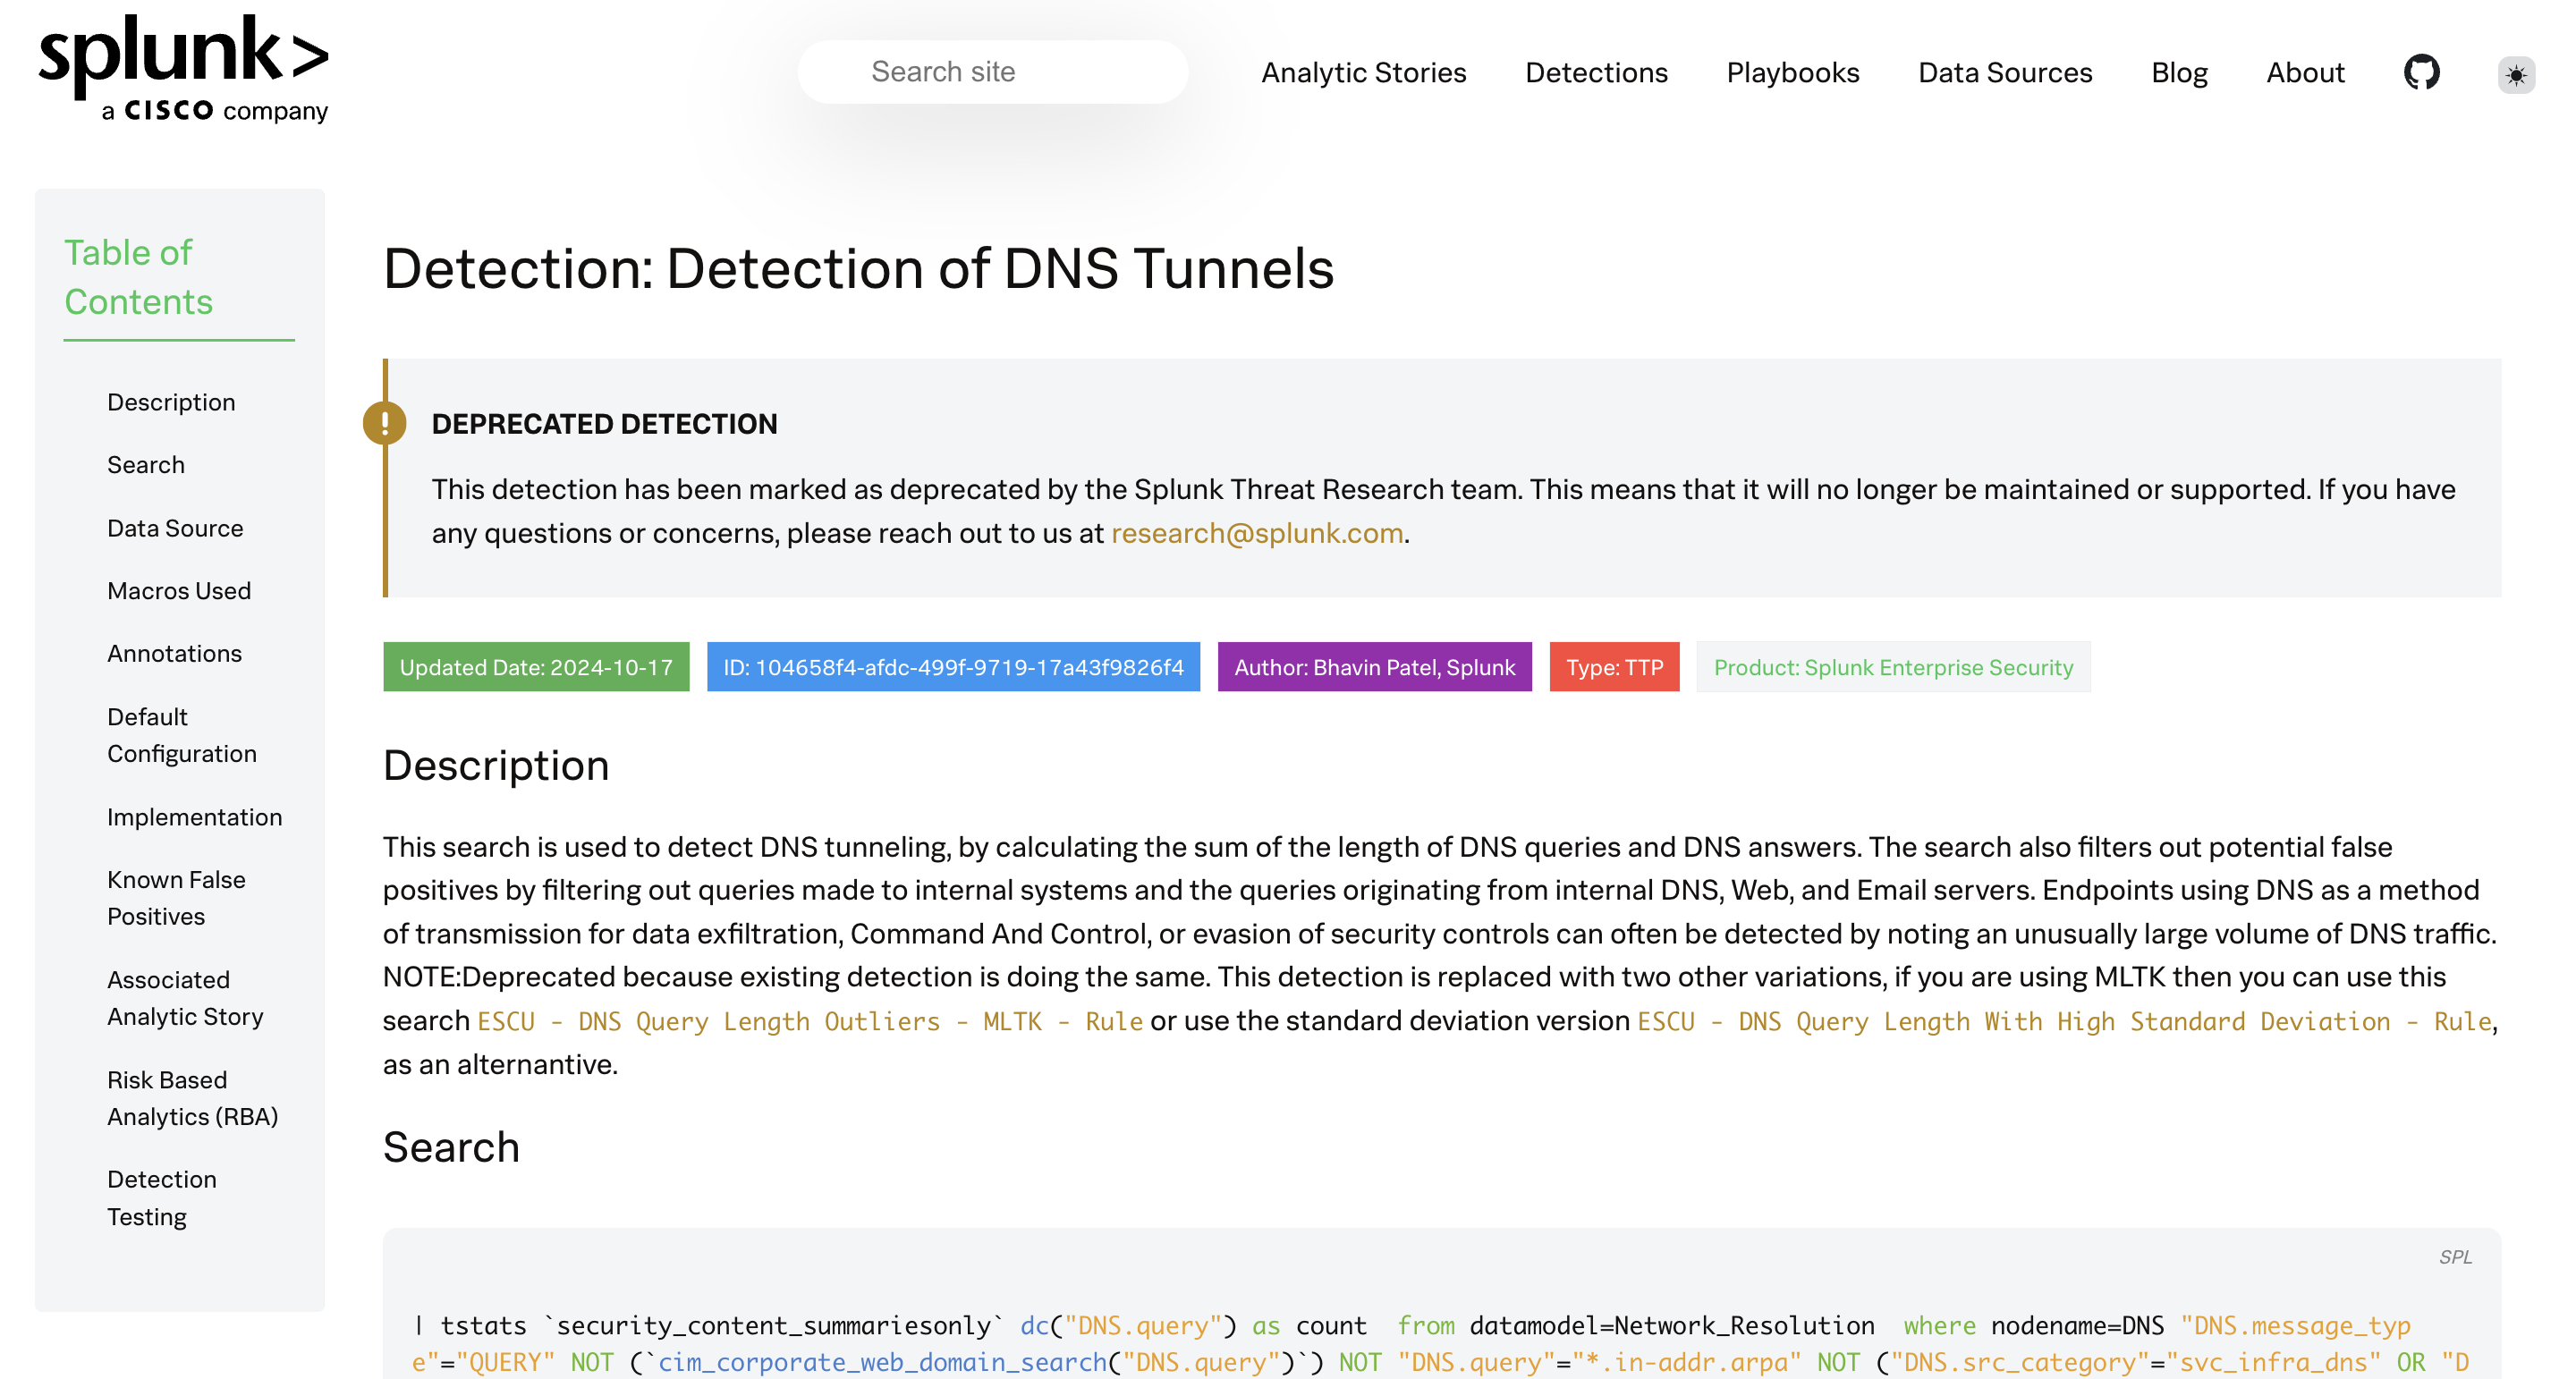
Task: Open Data Sources in the navigation
Action: tap(2004, 73)
